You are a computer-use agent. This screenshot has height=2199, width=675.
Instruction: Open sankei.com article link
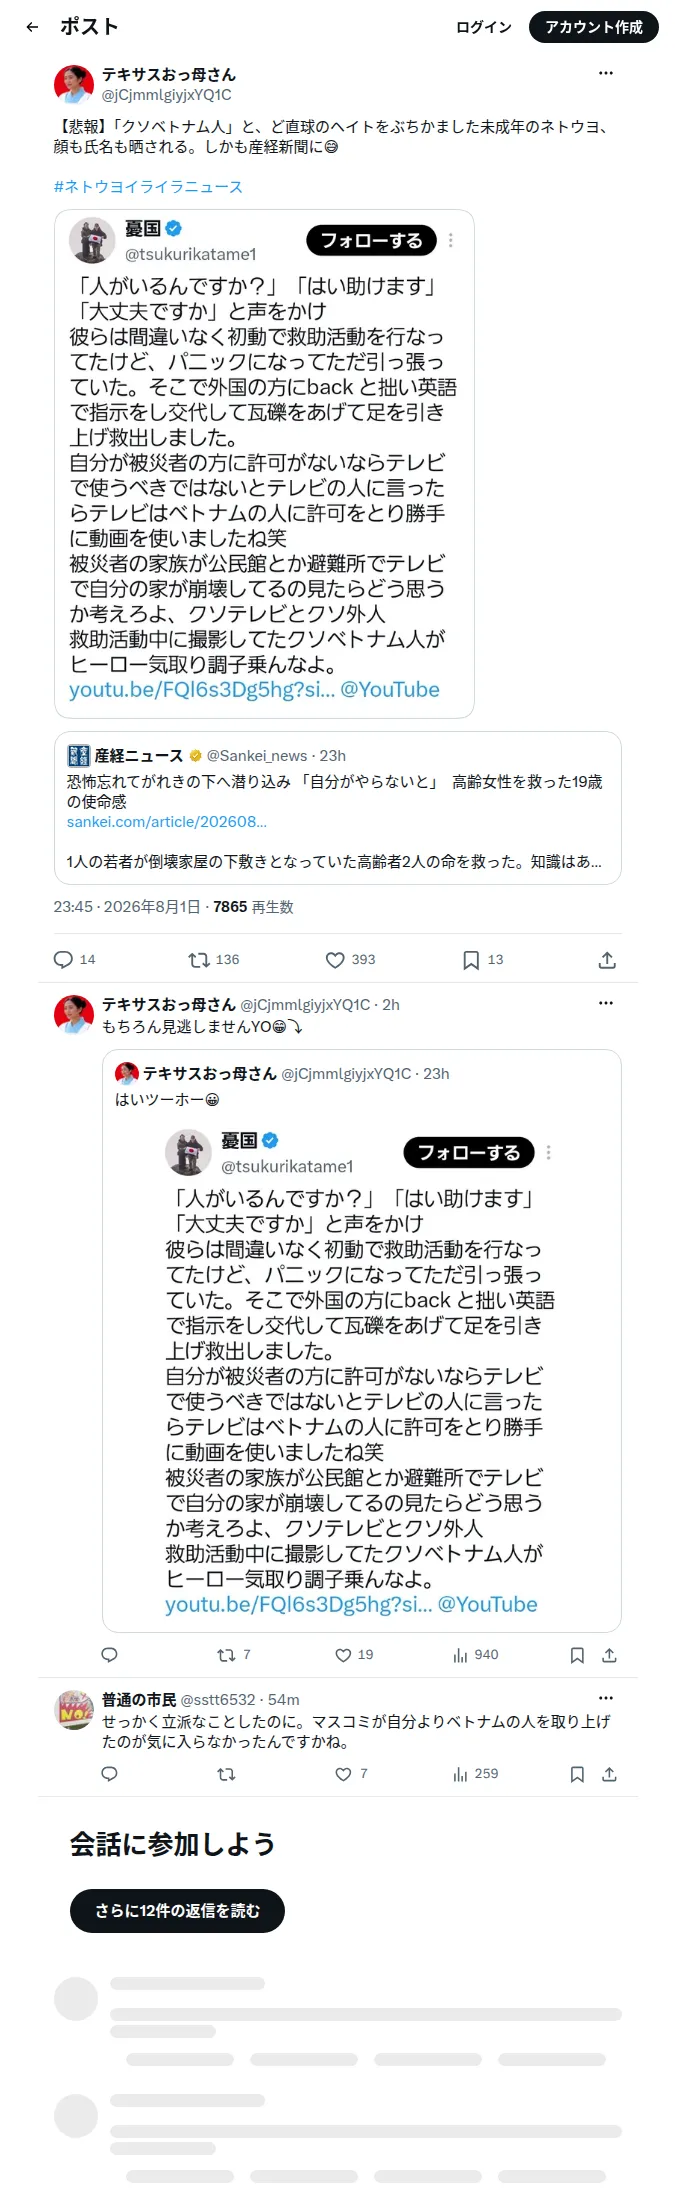[x=167, y=822]
